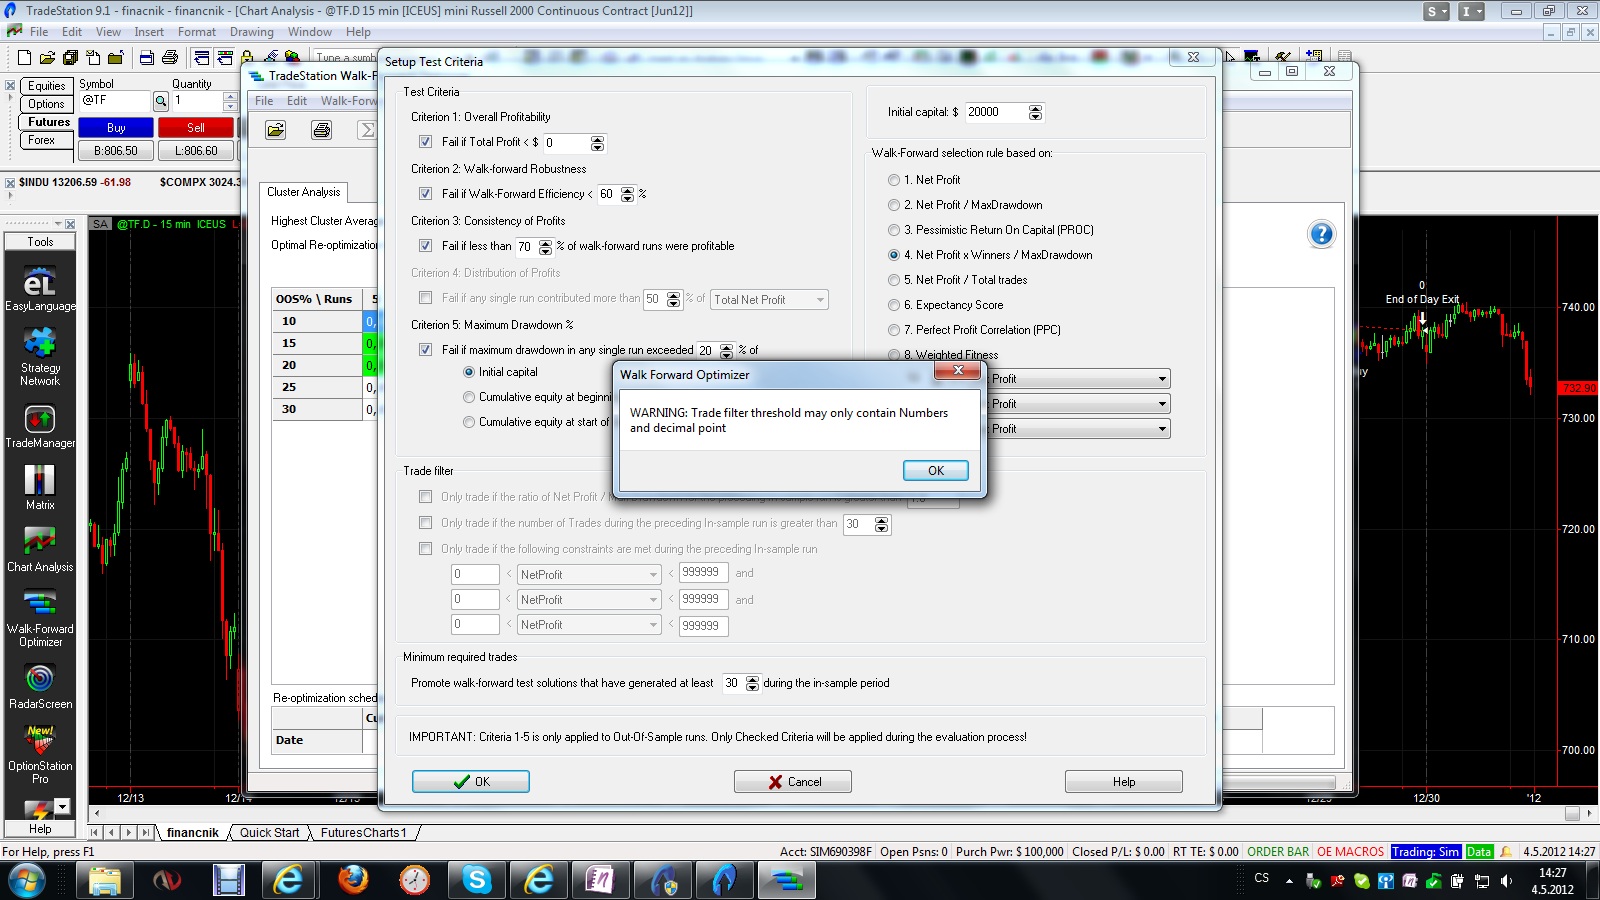Open Skype from the Windows taskbar
The height and width of the screenshot is (900, 1600).
click(x=477, y=880)
